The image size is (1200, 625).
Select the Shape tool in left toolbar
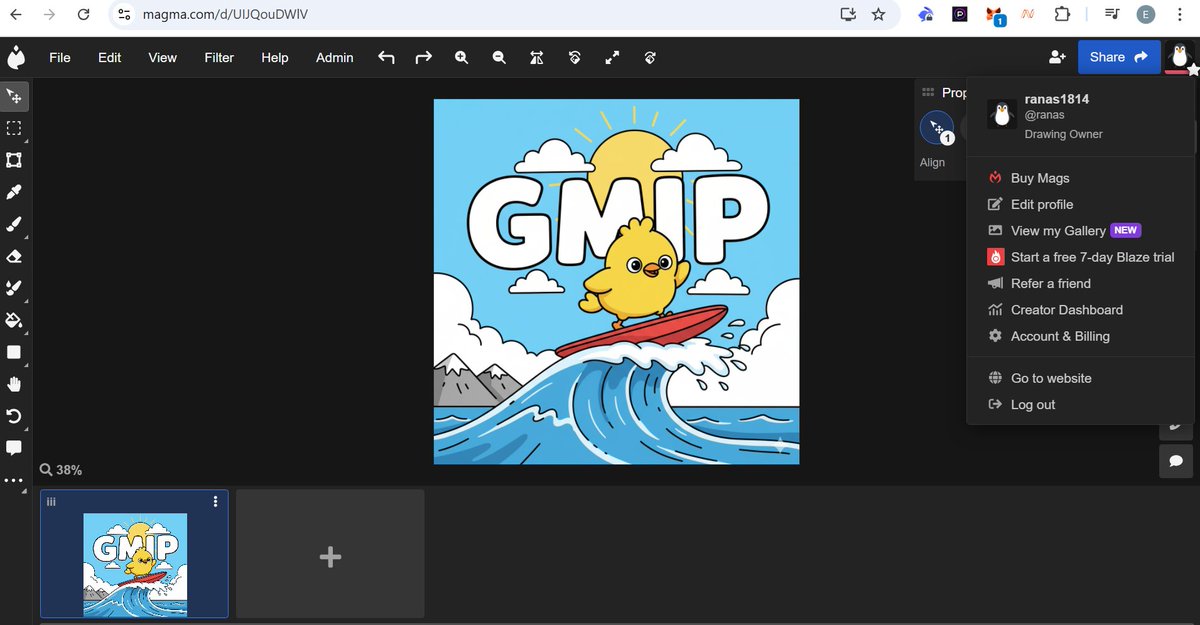tap(14, 352)
